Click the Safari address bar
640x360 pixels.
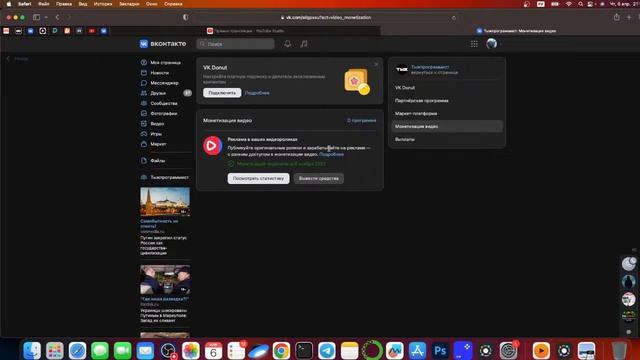[327, 18]
